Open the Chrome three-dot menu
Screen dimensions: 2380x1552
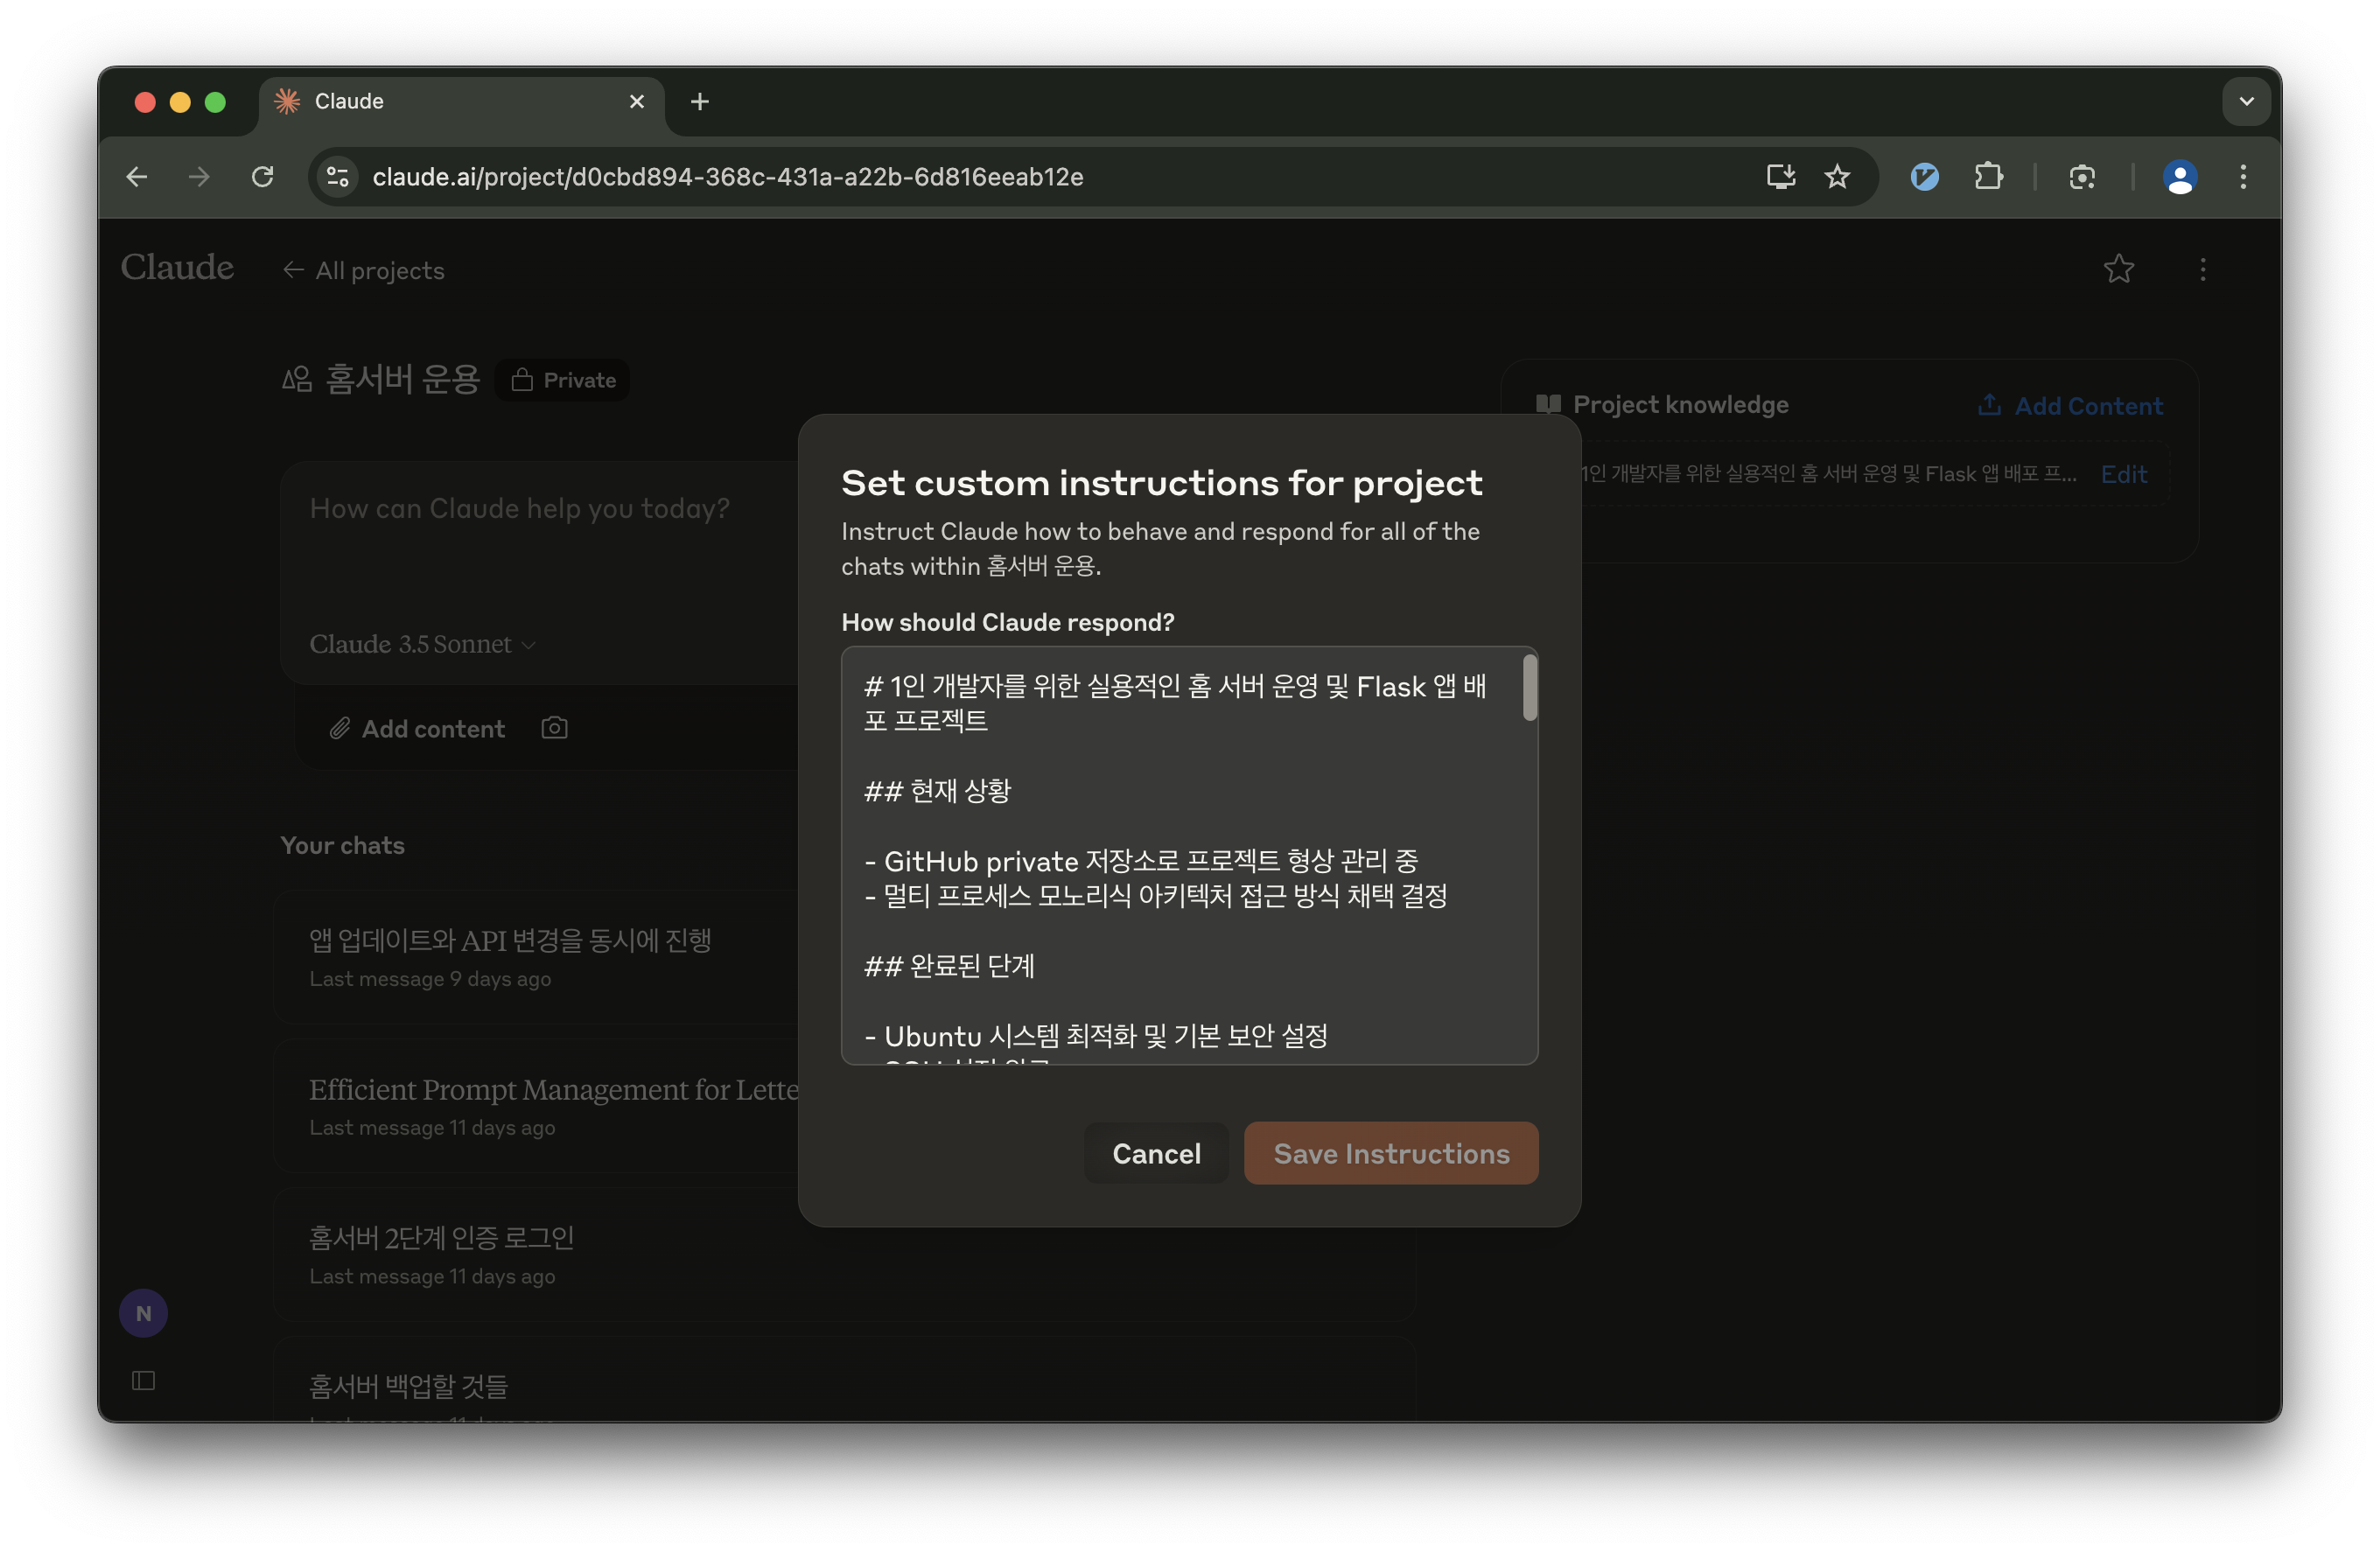click(x=2243, y=177)
